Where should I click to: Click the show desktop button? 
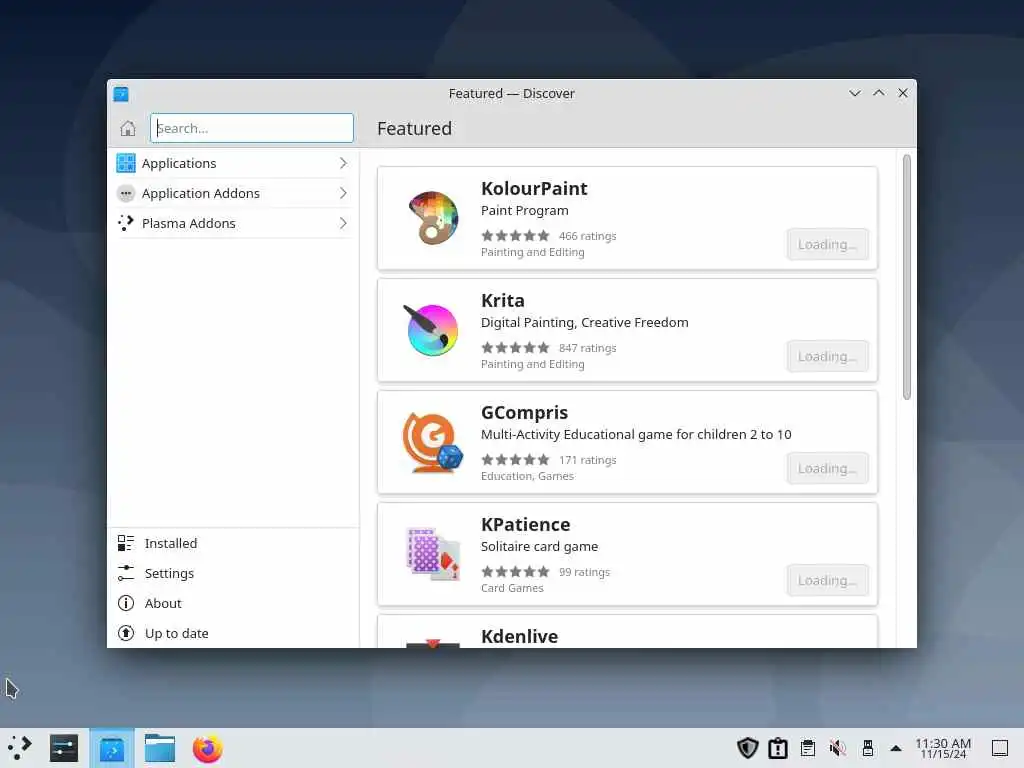1000,748
